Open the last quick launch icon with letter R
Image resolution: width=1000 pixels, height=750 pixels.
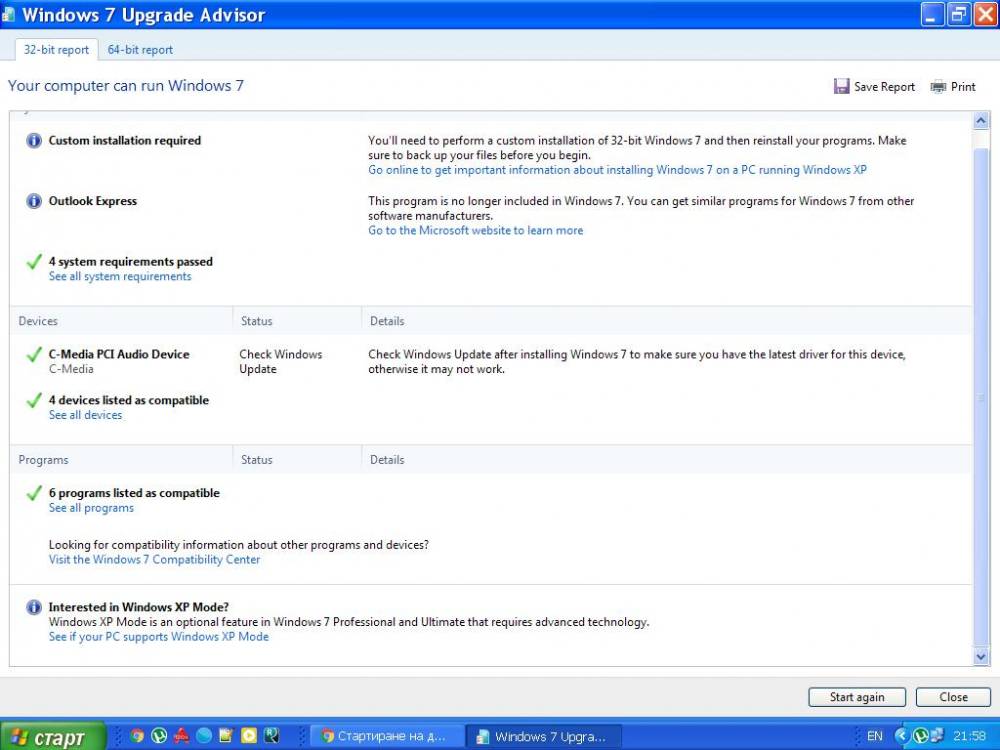[272, 736]
